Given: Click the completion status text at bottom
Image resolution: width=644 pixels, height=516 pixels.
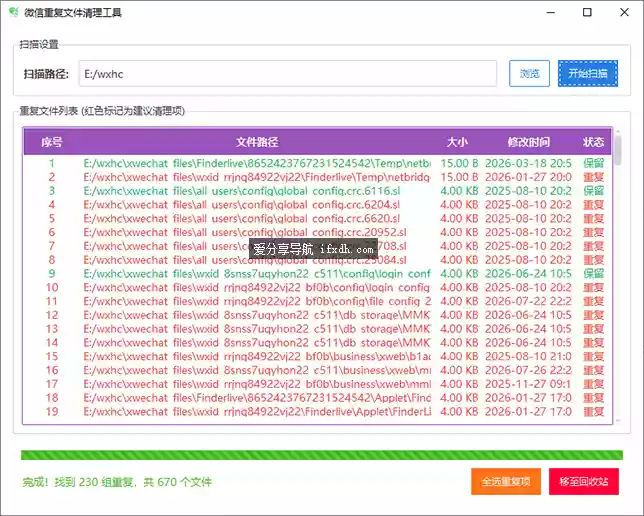Looking at the screenshot, I should tap(117, 482).
